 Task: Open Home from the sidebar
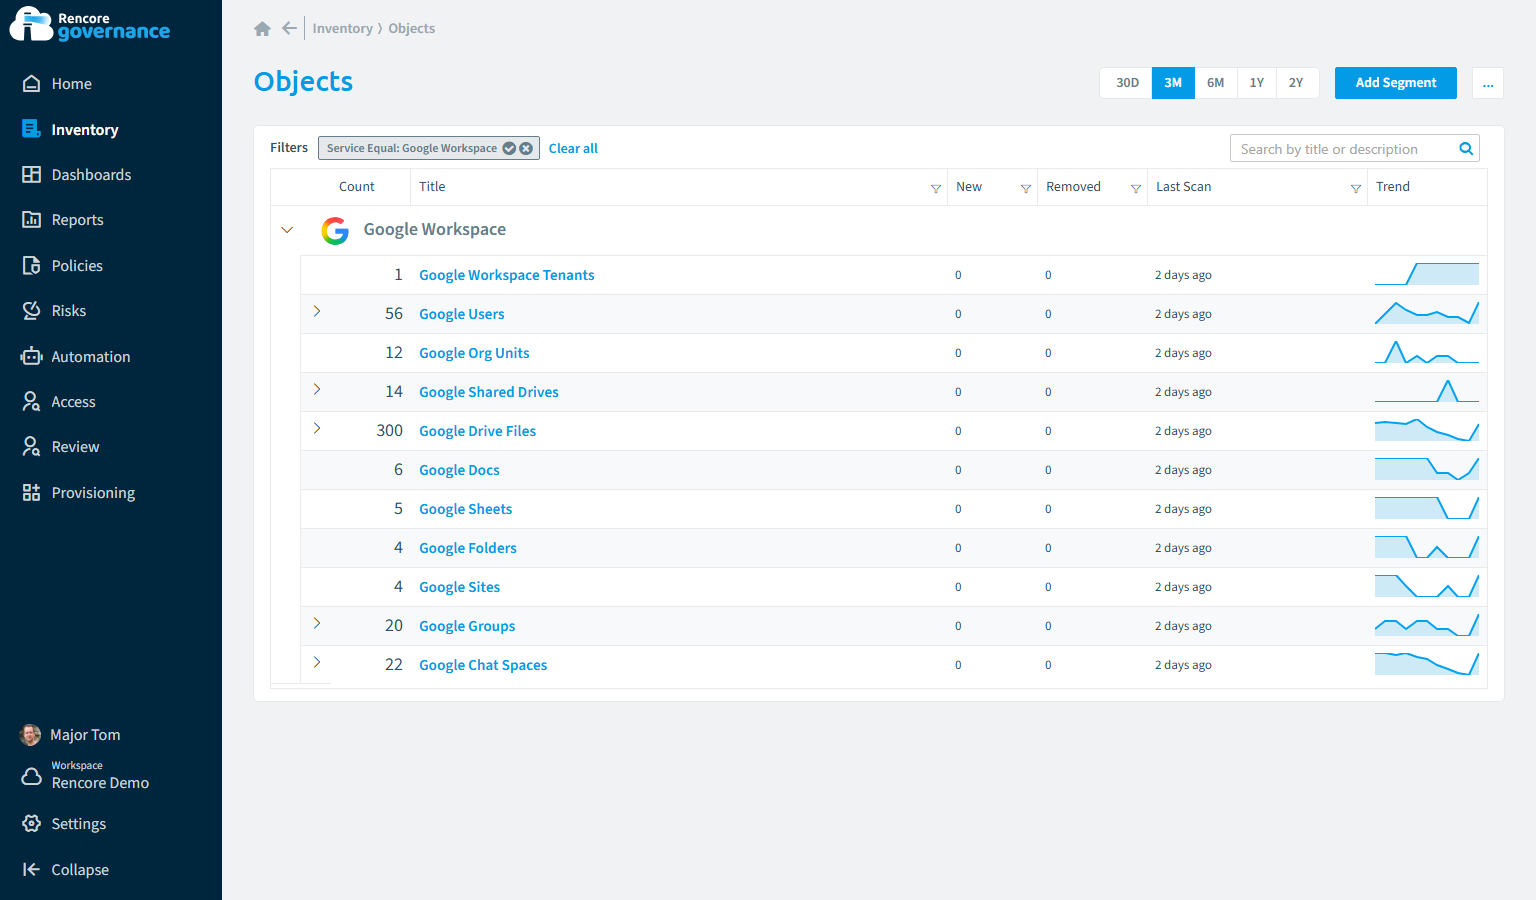[71, 84]
